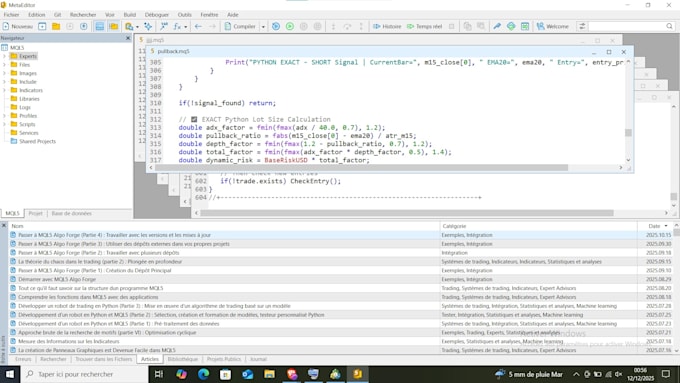Screen dimensions: 680x383
Task: Create a new file with Nouveau
Action: [18, 26]
